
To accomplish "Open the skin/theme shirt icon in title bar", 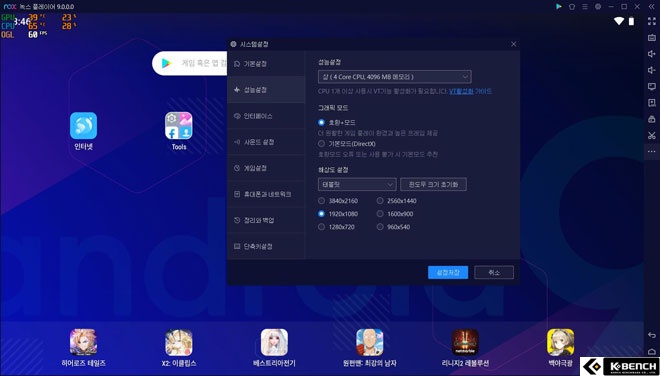I will (x=572, y=6).
